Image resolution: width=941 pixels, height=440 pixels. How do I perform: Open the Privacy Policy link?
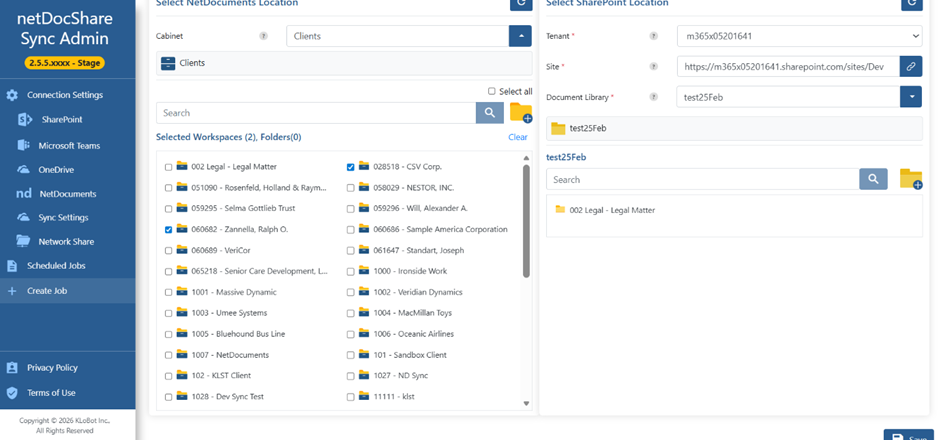pos(52,368)
